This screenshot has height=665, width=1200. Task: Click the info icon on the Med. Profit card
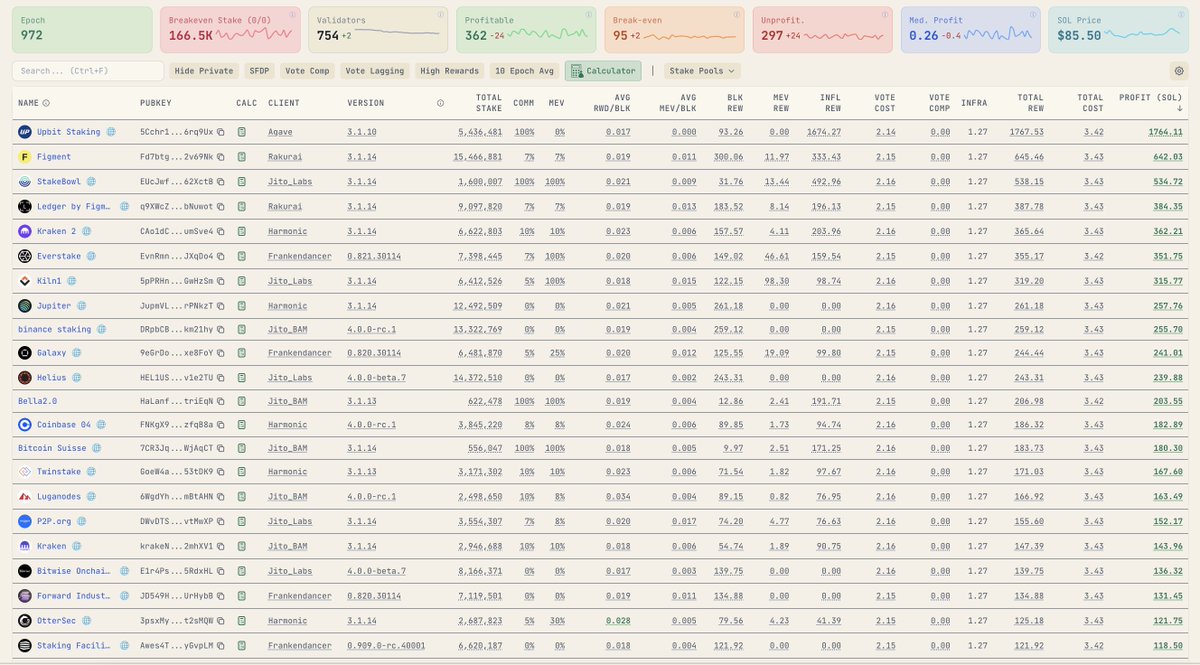coord(1033,16)
